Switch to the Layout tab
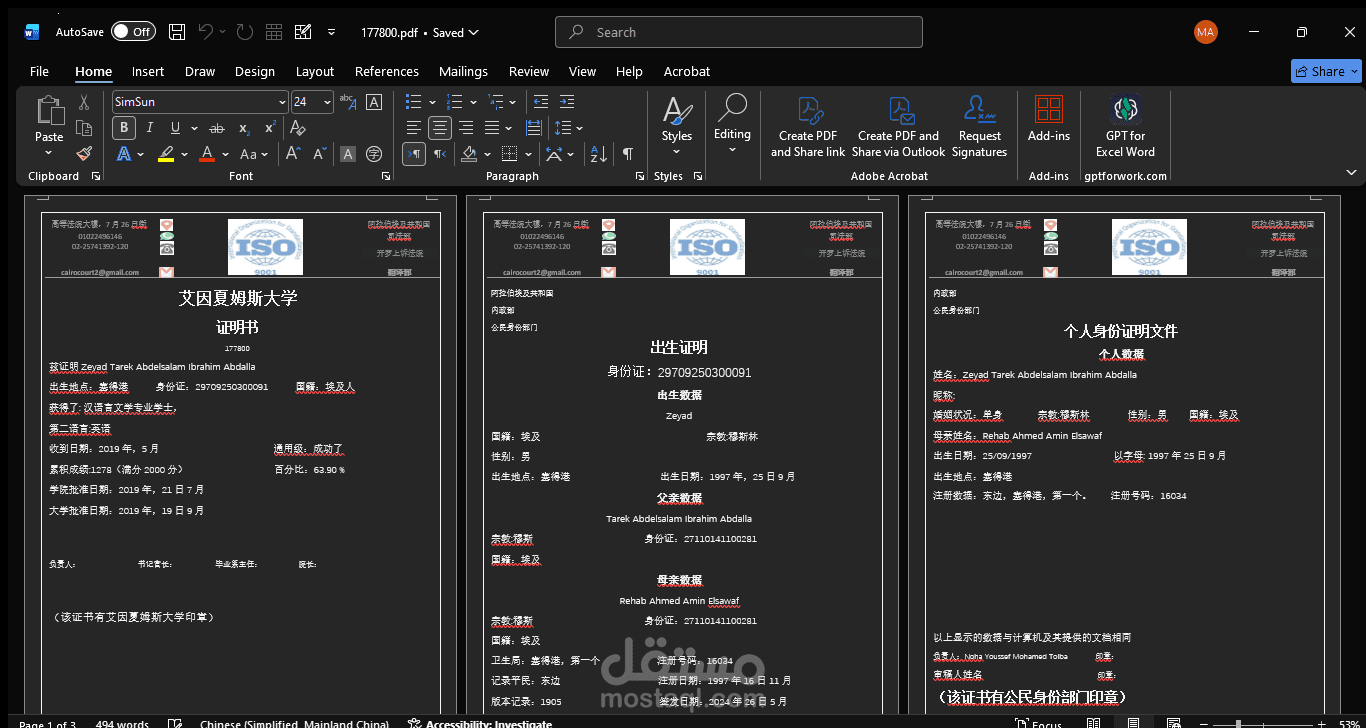The width and height of the screenshot is (1366, 728). 315,71
